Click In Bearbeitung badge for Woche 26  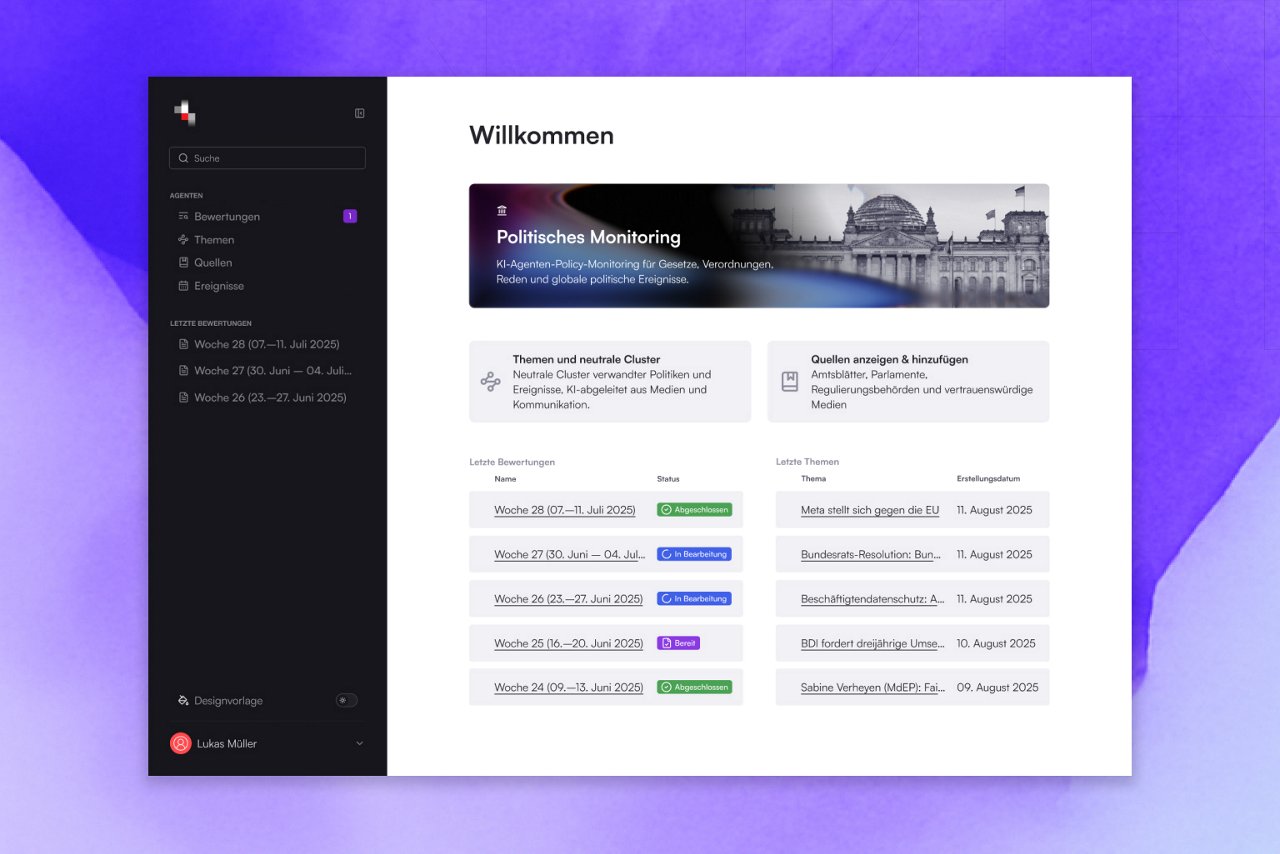pos(694,599)
